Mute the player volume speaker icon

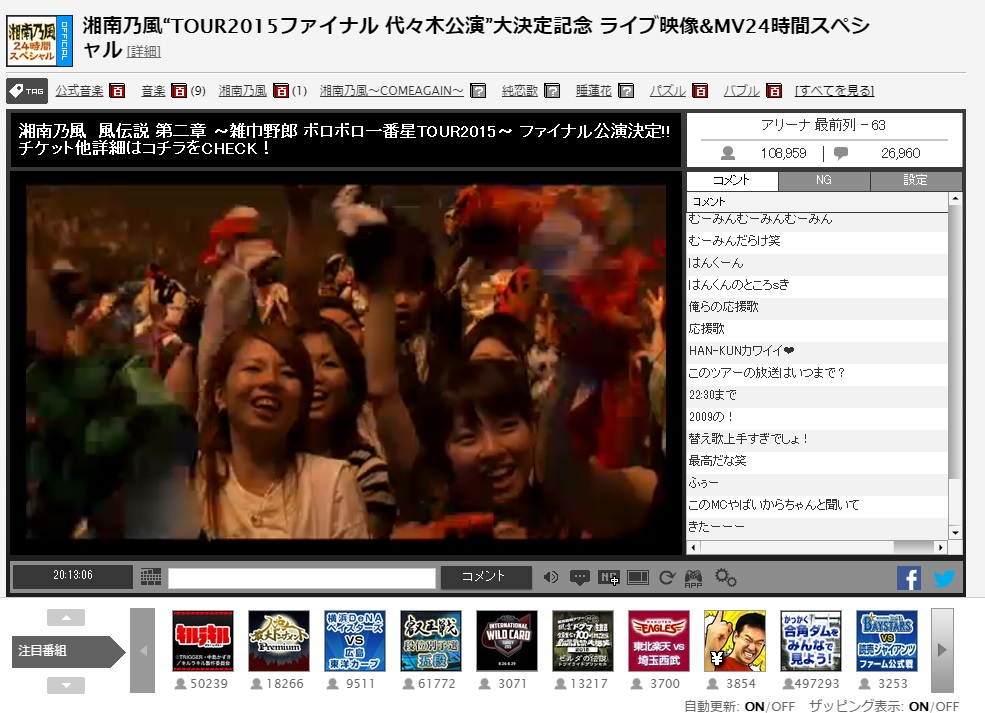point(551,577)
